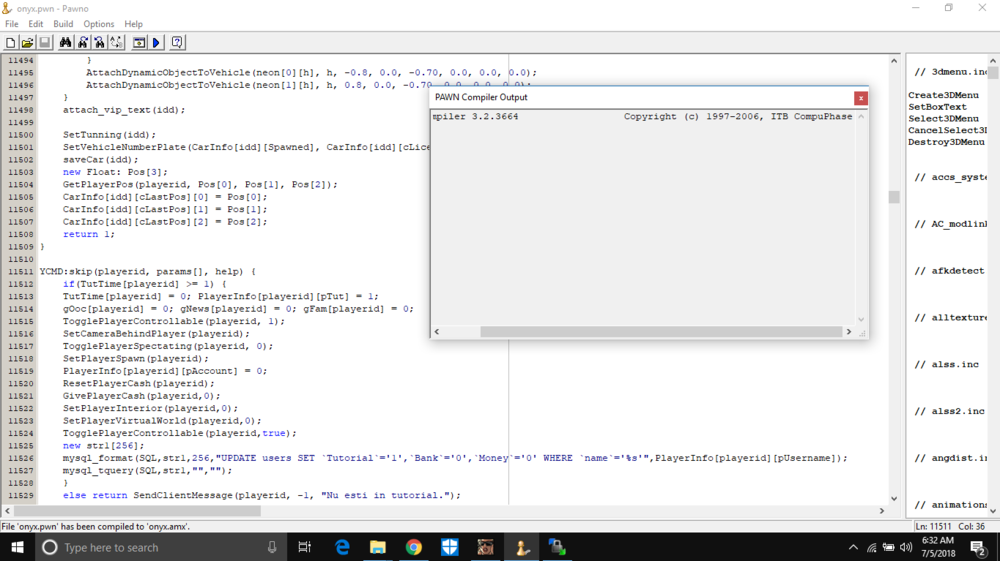
Task: Click the editor horizontal scrollbar thumb
Action: click(x=137, y=511)
